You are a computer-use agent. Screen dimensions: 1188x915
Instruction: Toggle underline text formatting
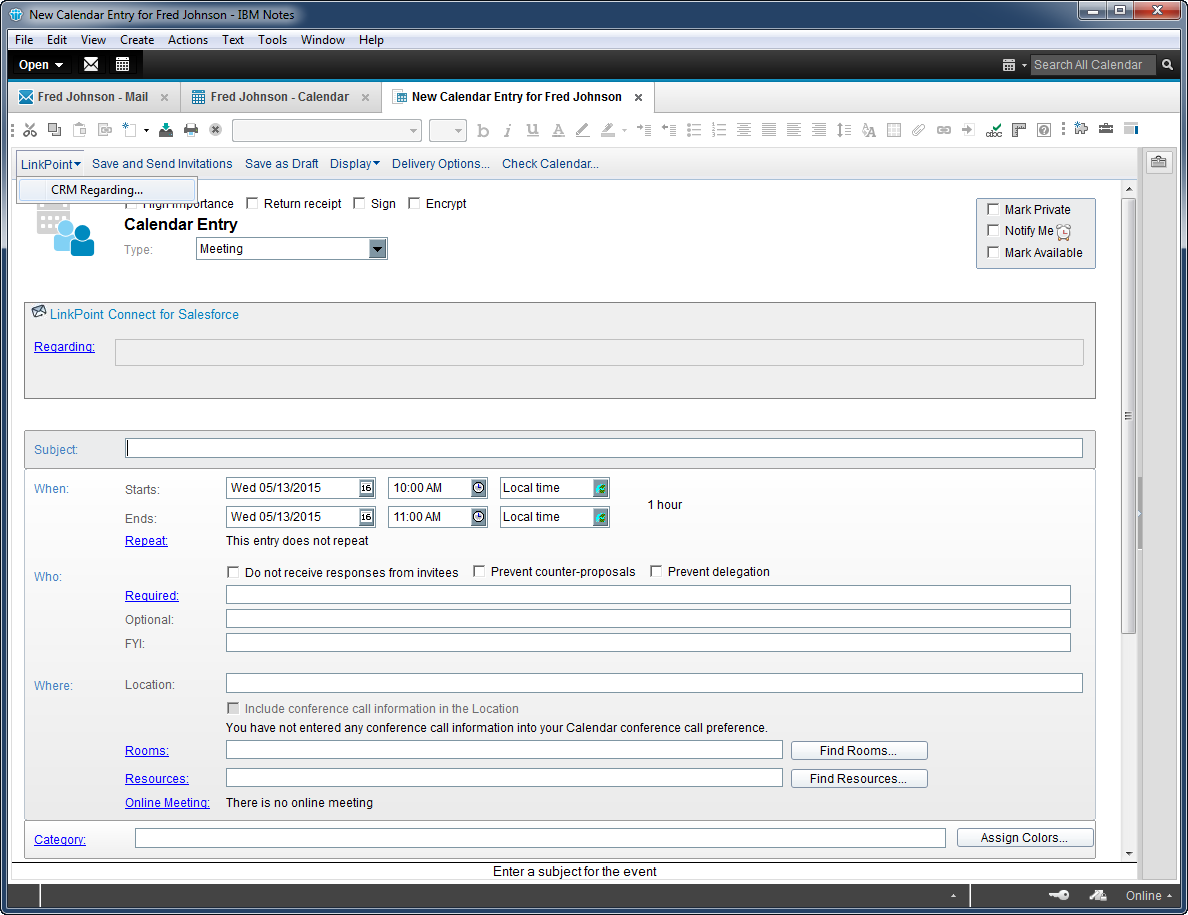533,130
